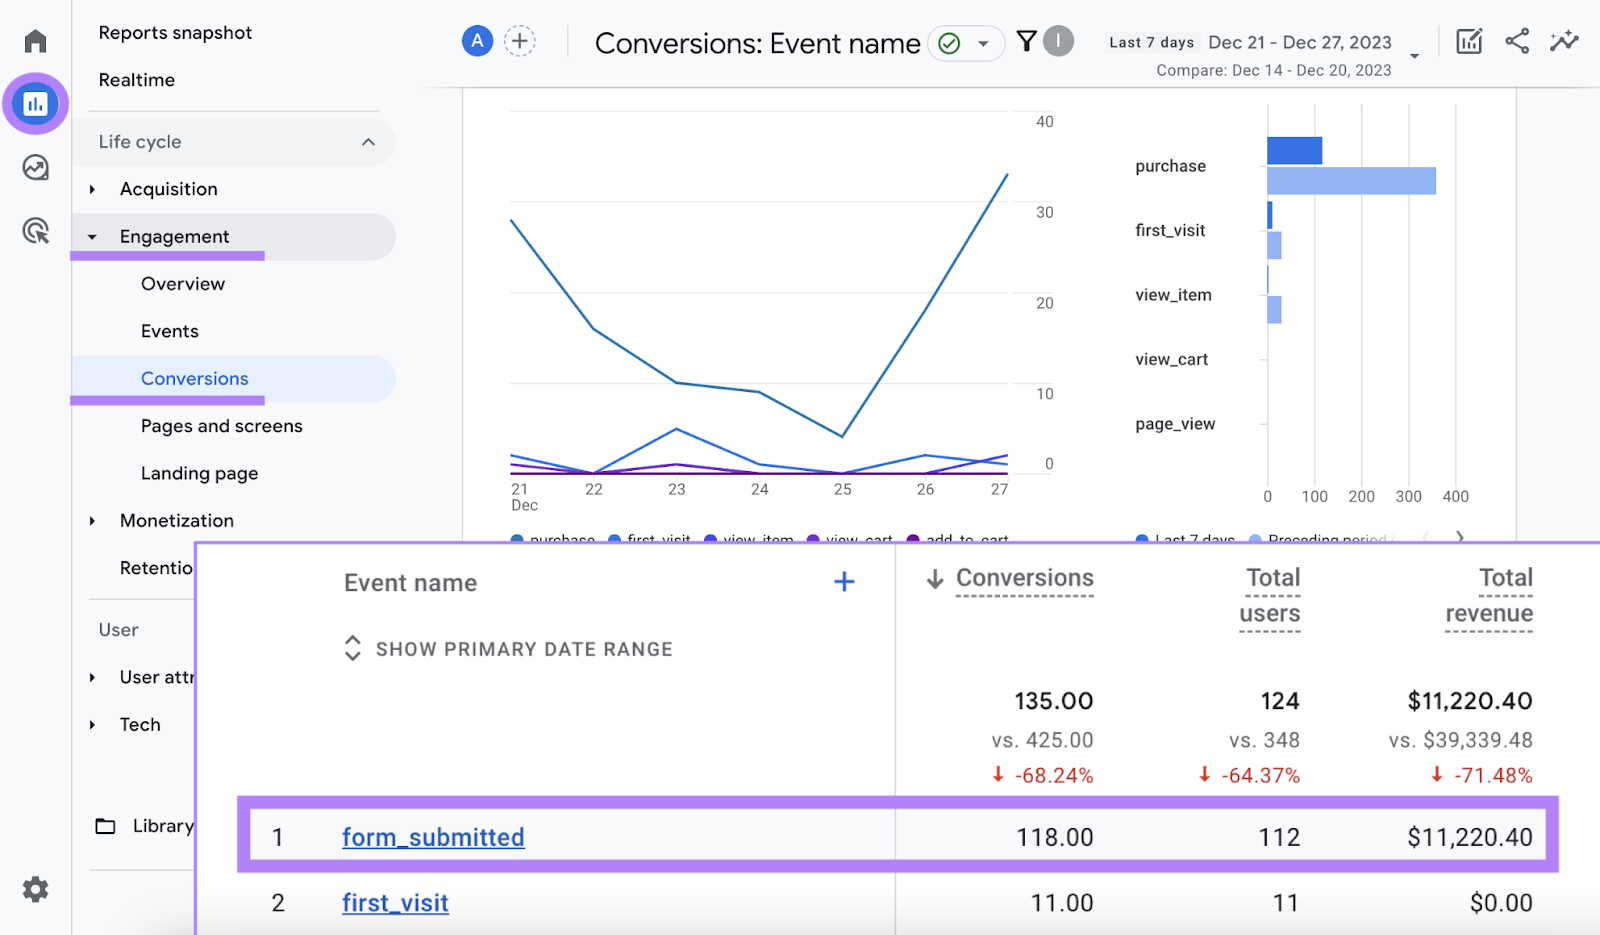Click the Add filter funnel icon
This screenshot has width=1600, height=935.
click(x=1026, y=41)
